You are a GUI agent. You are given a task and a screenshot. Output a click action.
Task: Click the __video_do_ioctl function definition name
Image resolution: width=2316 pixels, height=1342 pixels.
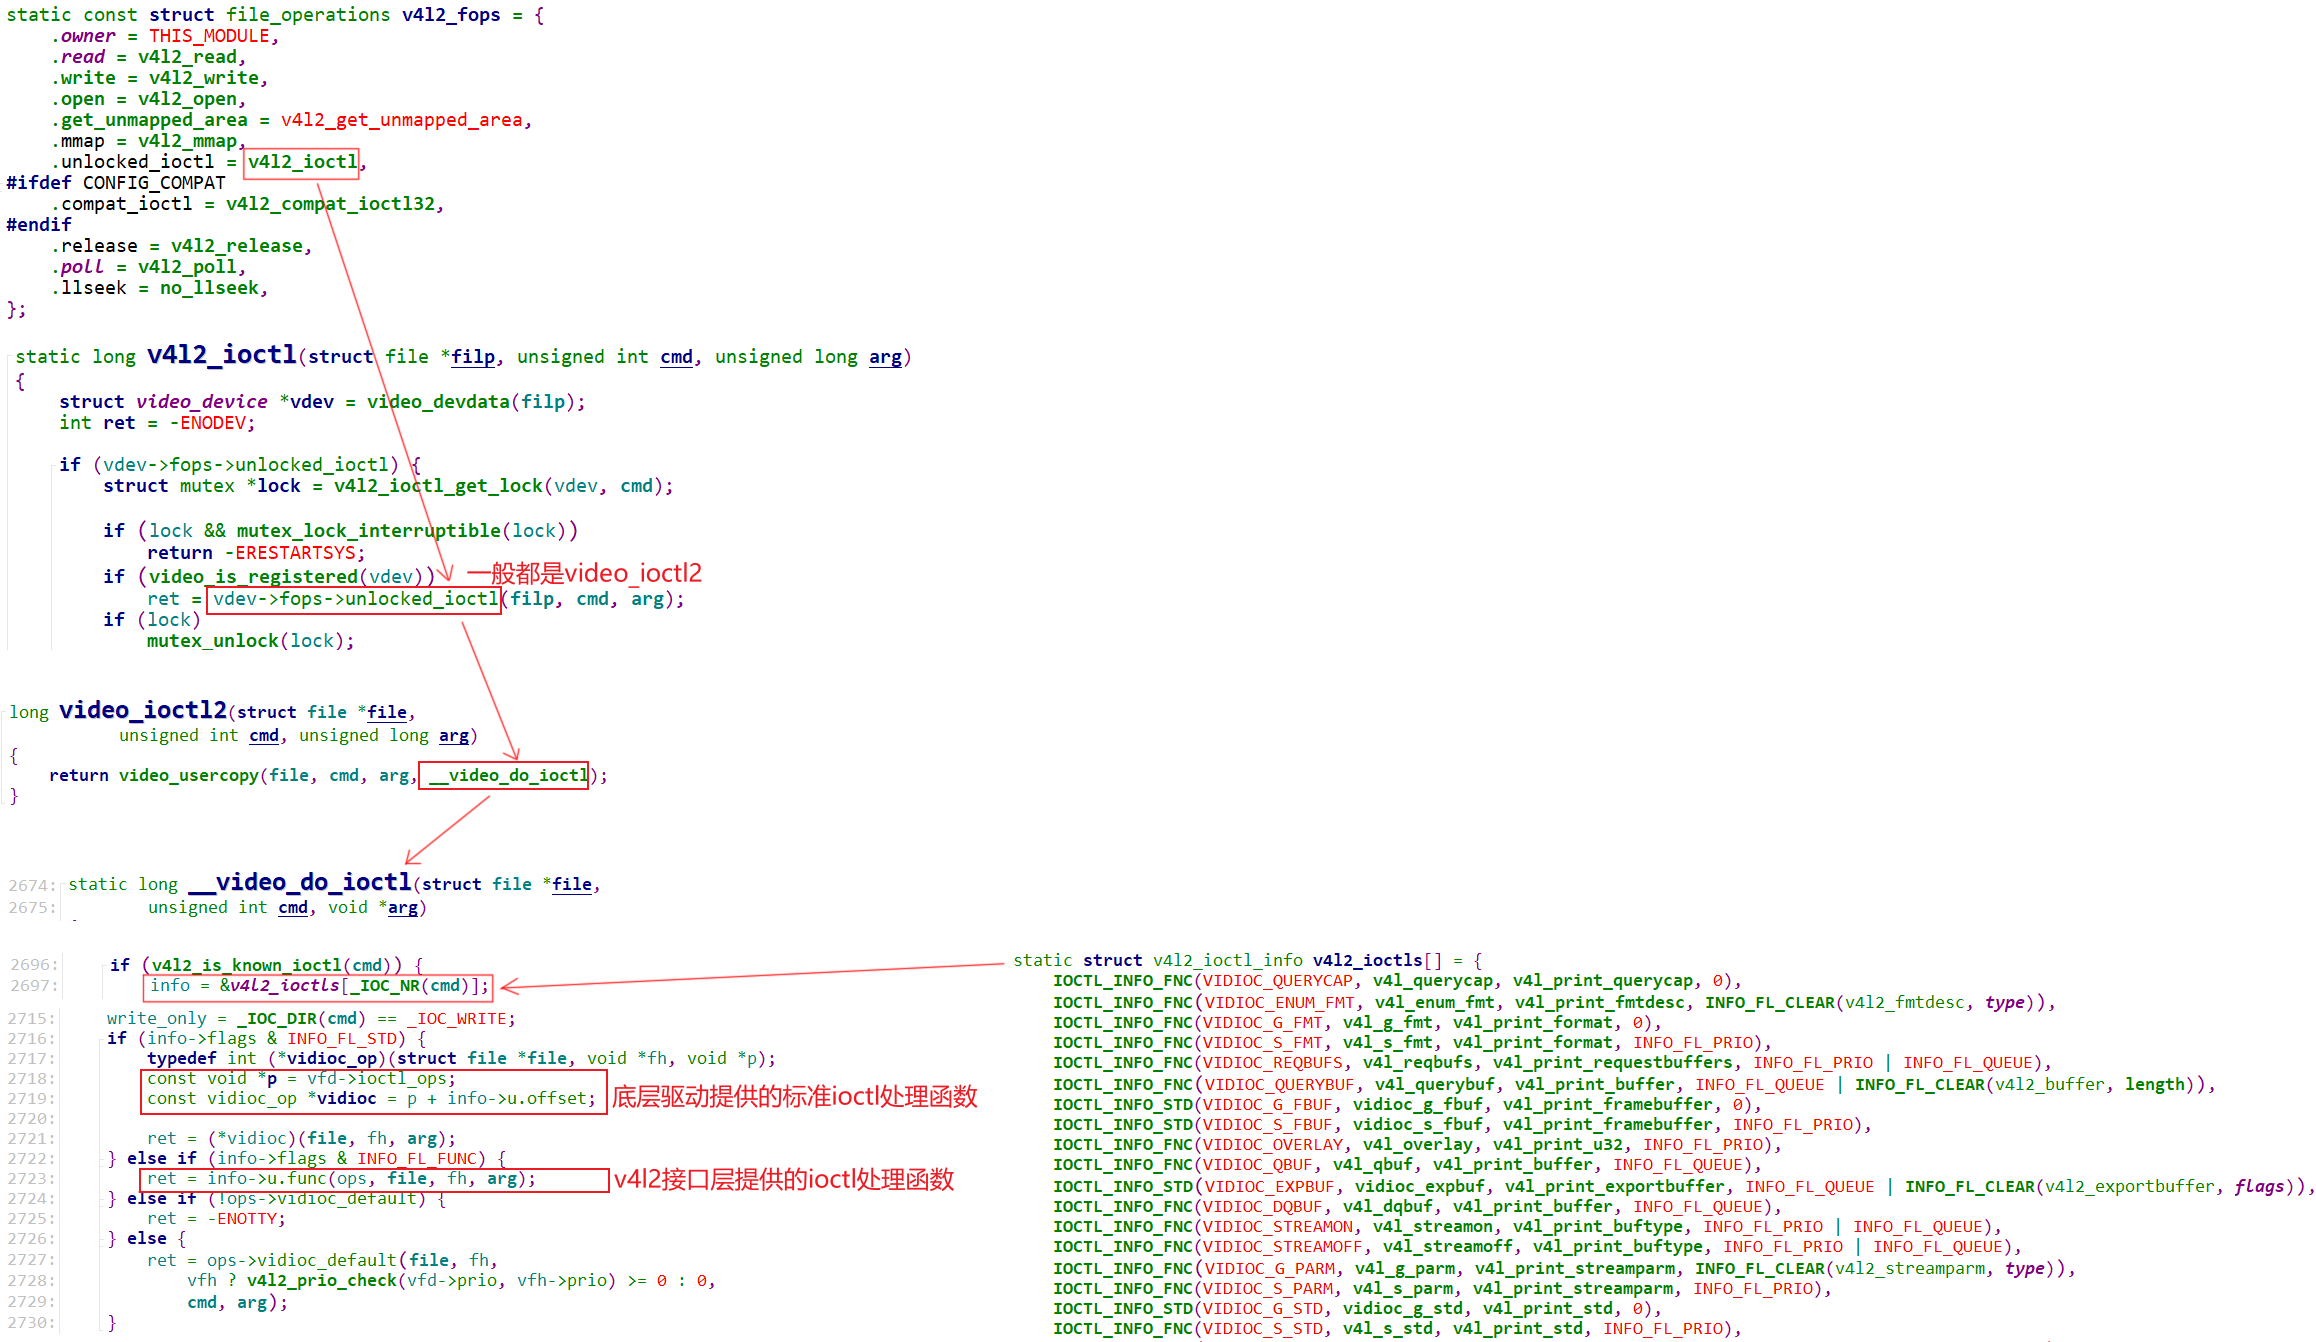[300, 882]
